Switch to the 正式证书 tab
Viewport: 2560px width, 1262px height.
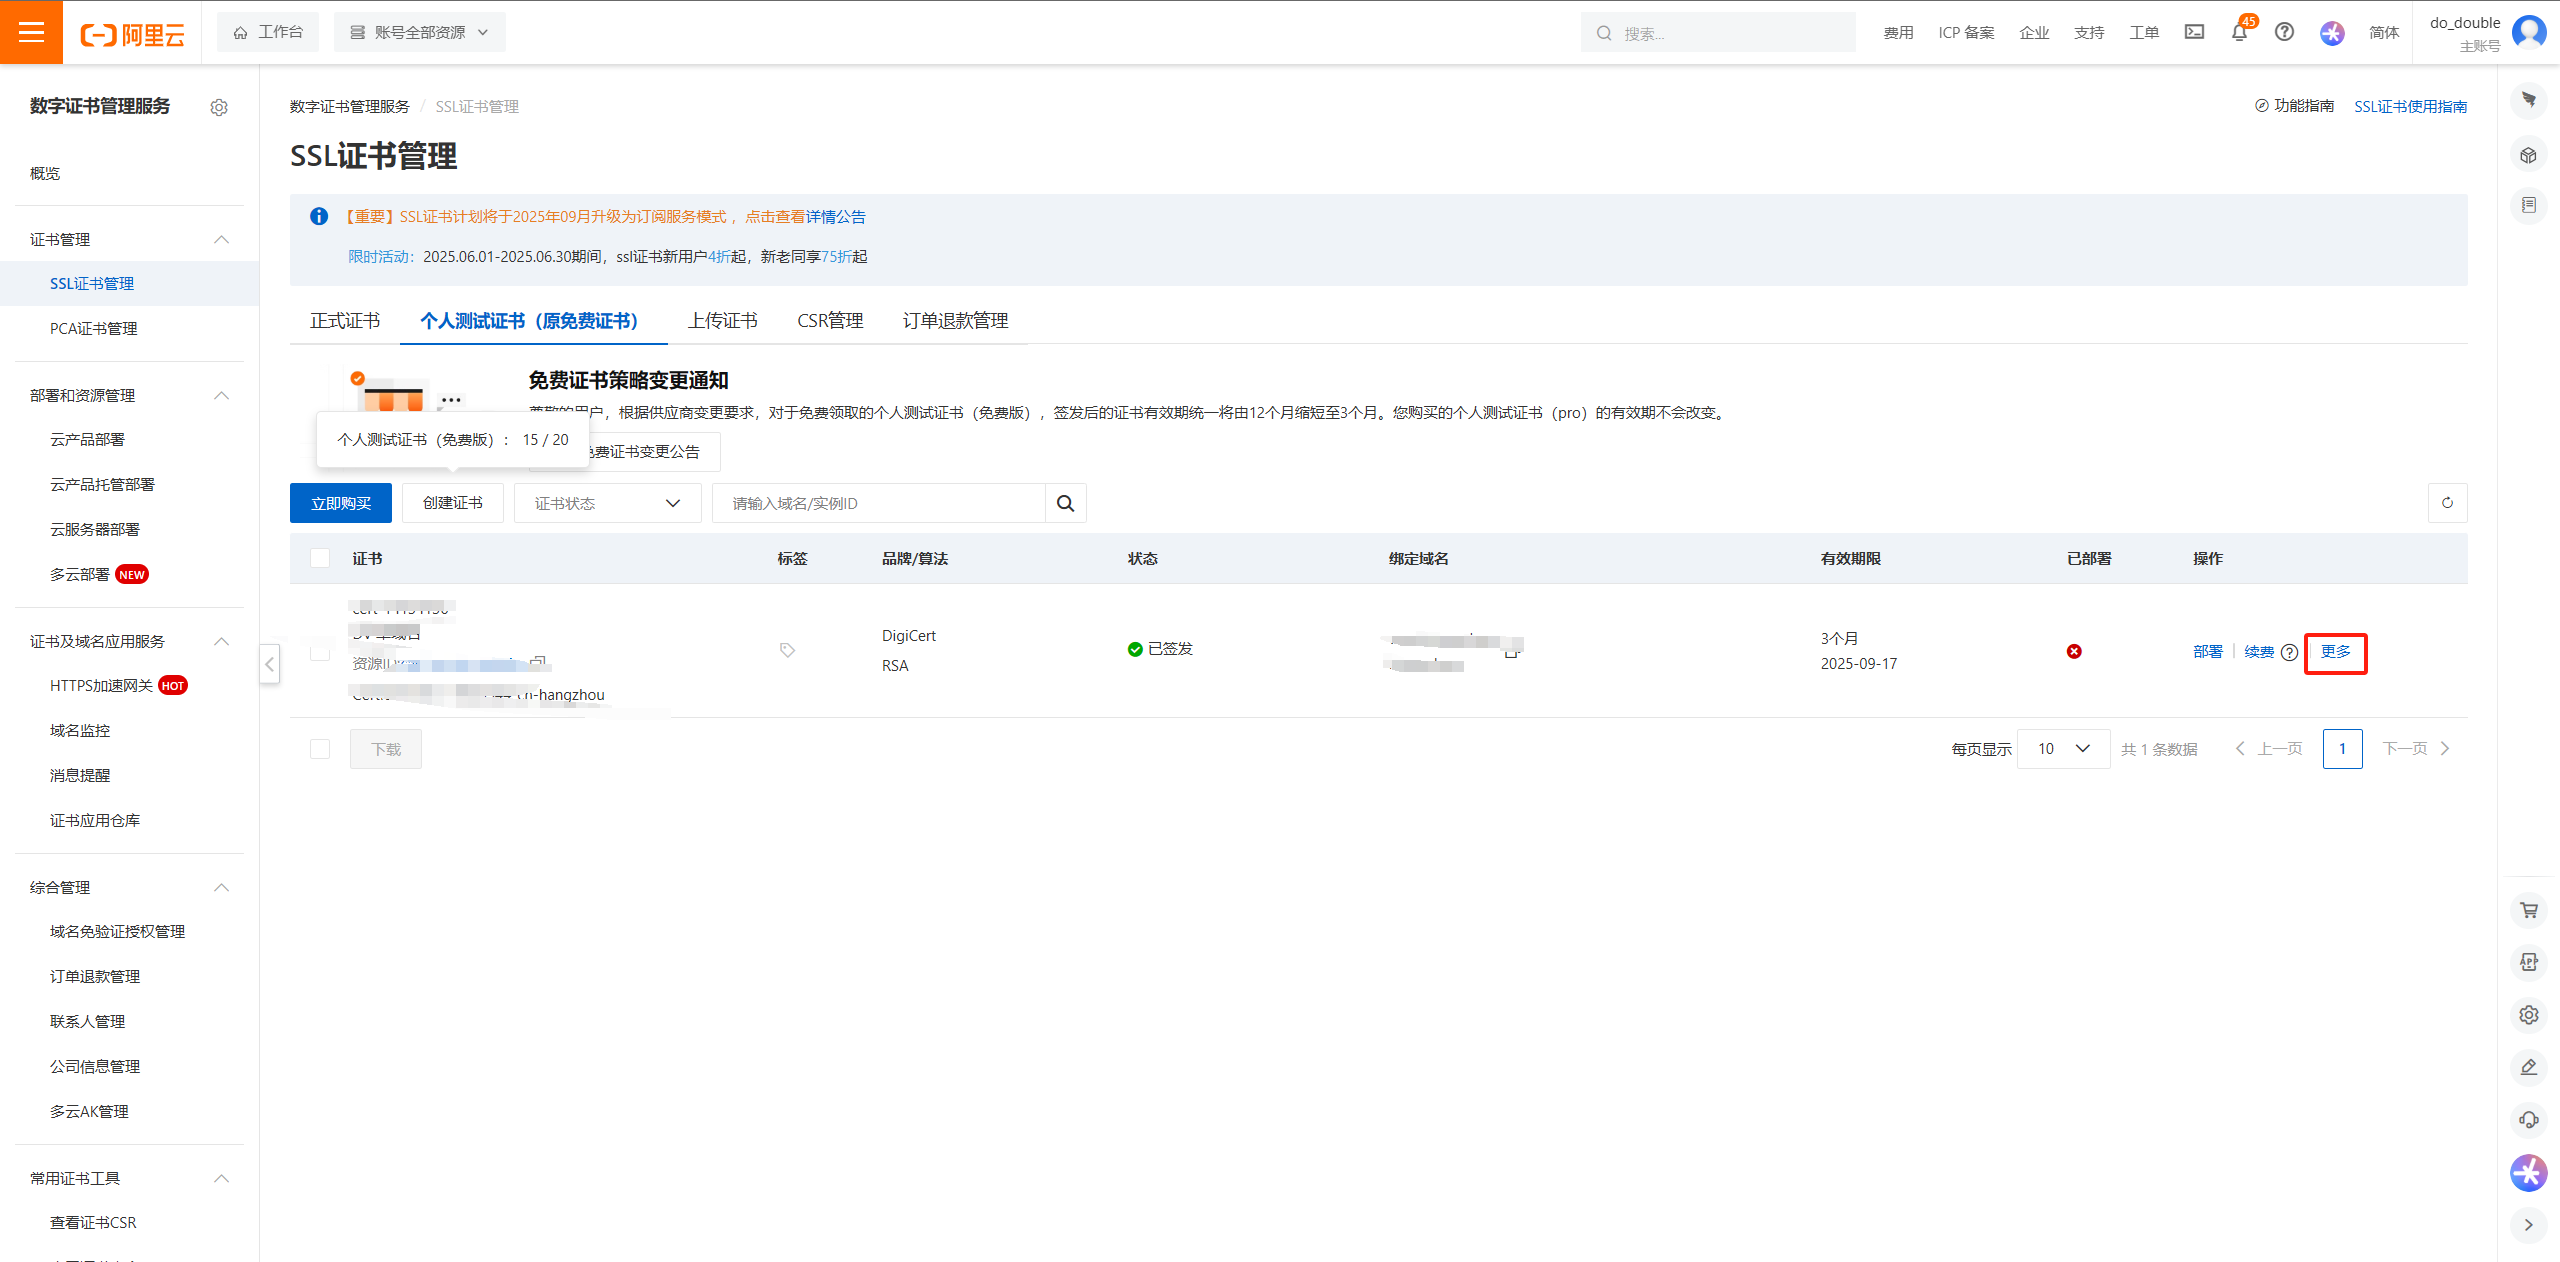[x=345, y=321]
